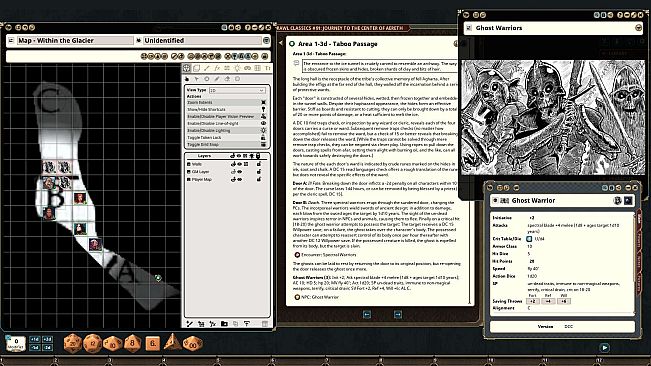Click the -2d dice chain button
The width and height of the screenshot is (651, 366).
coord(47,347)
